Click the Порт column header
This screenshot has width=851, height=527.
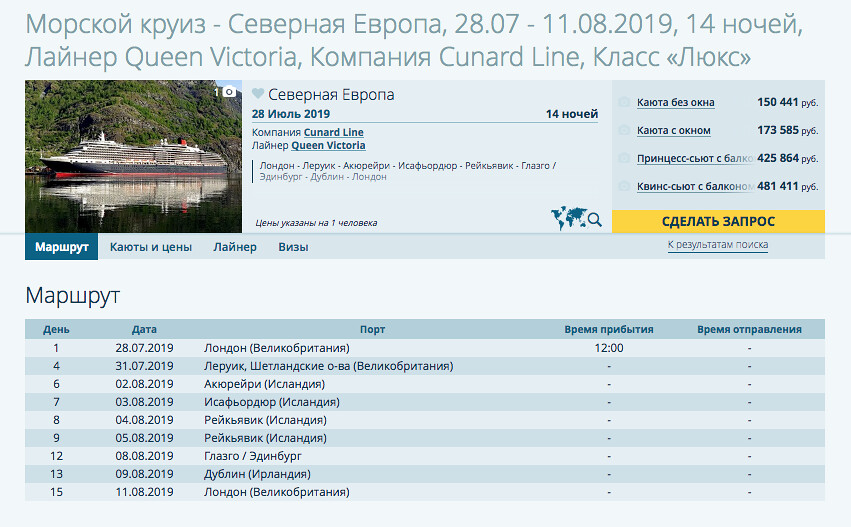pos(372,329)
